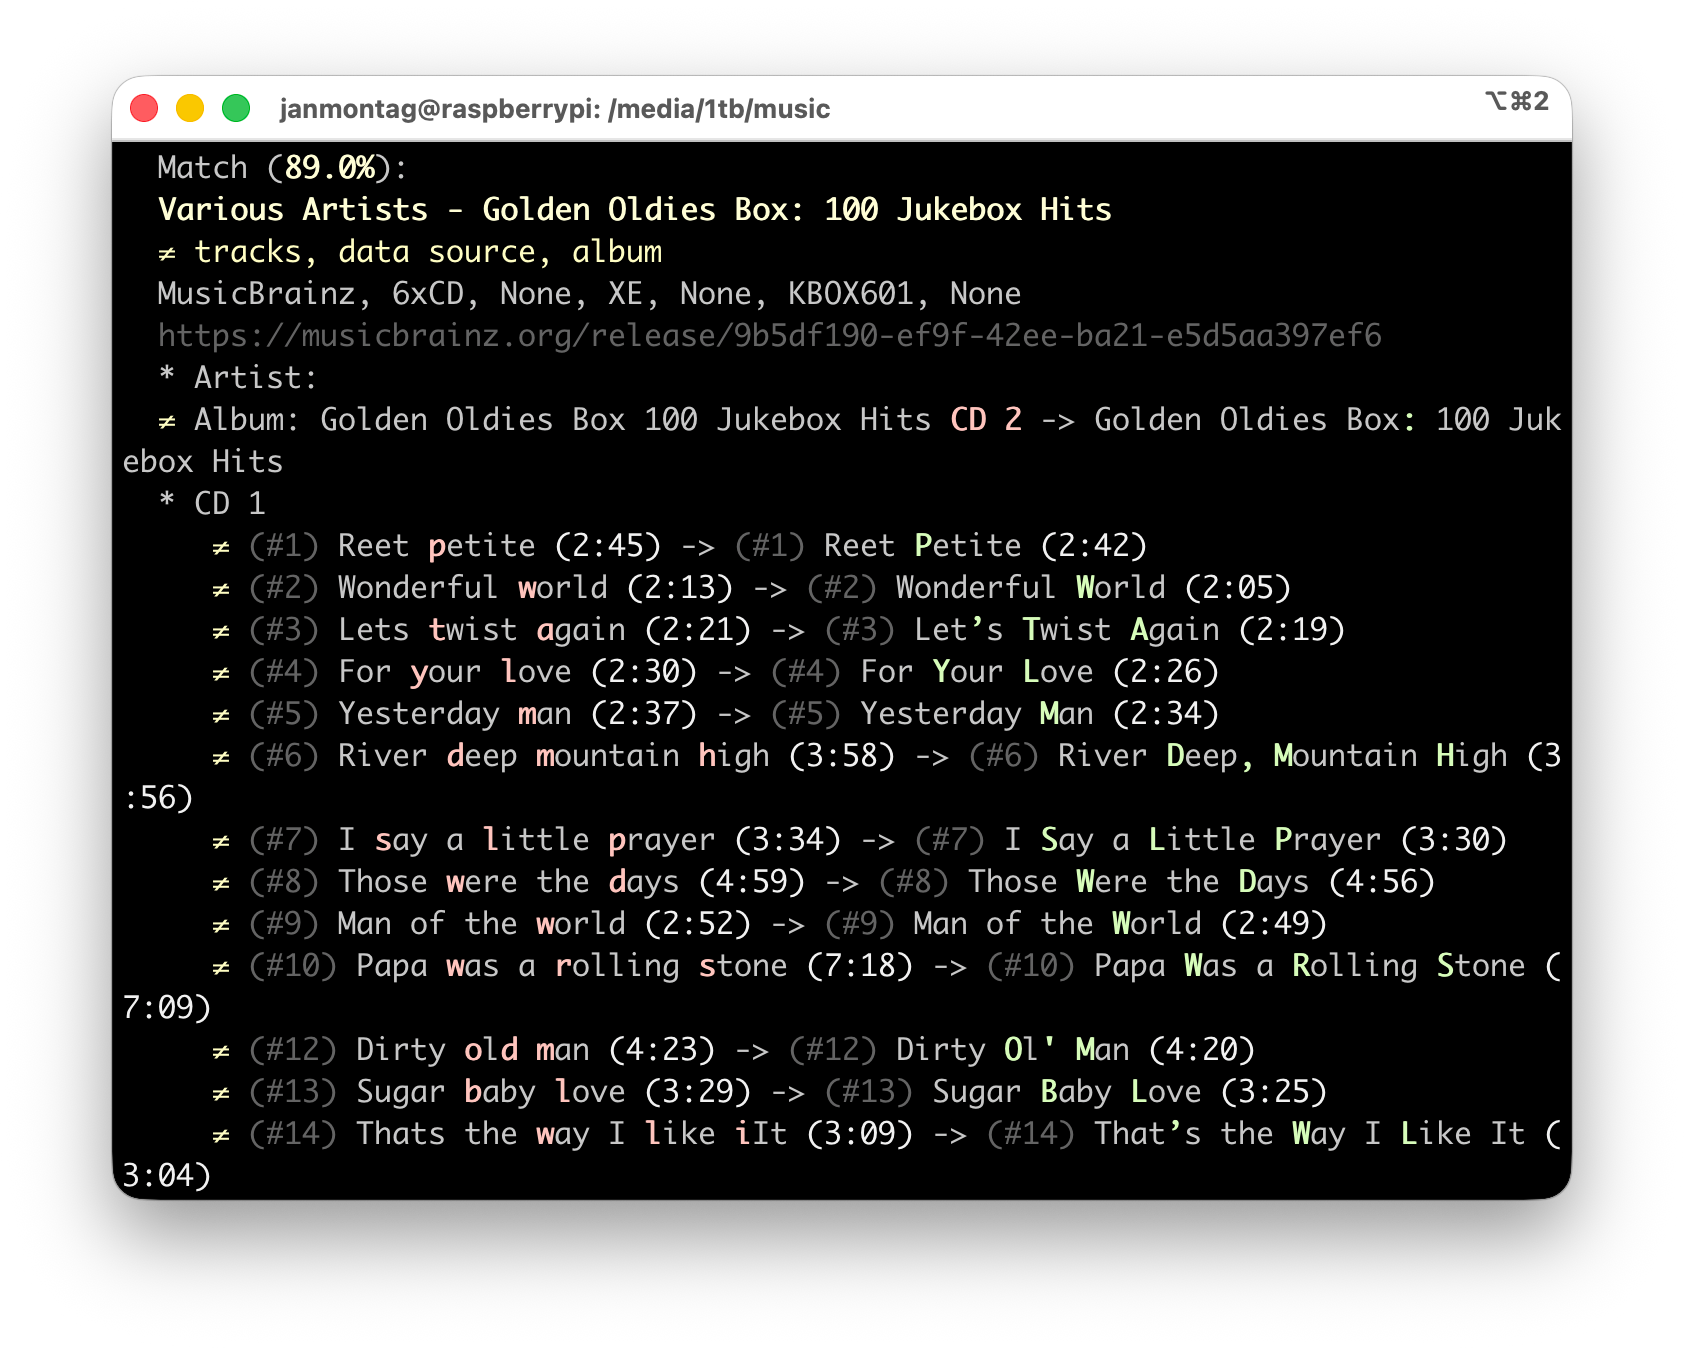The width and height of the screenshot is (1684, 1348).
Task: Click the ≠ symbol before 'tracks, data source'
Action: coord(167,253)
